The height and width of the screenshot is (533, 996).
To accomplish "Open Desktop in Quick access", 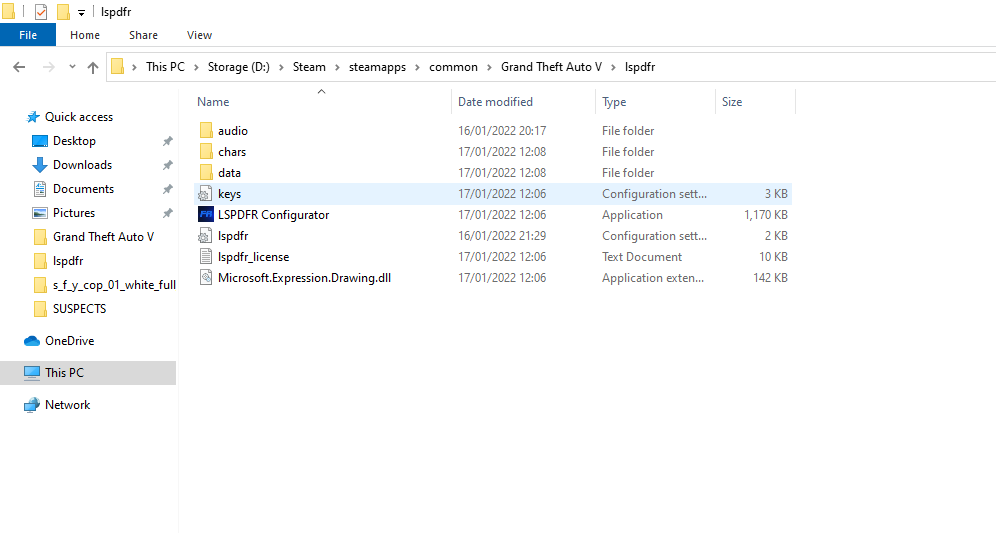I will 74,141.
